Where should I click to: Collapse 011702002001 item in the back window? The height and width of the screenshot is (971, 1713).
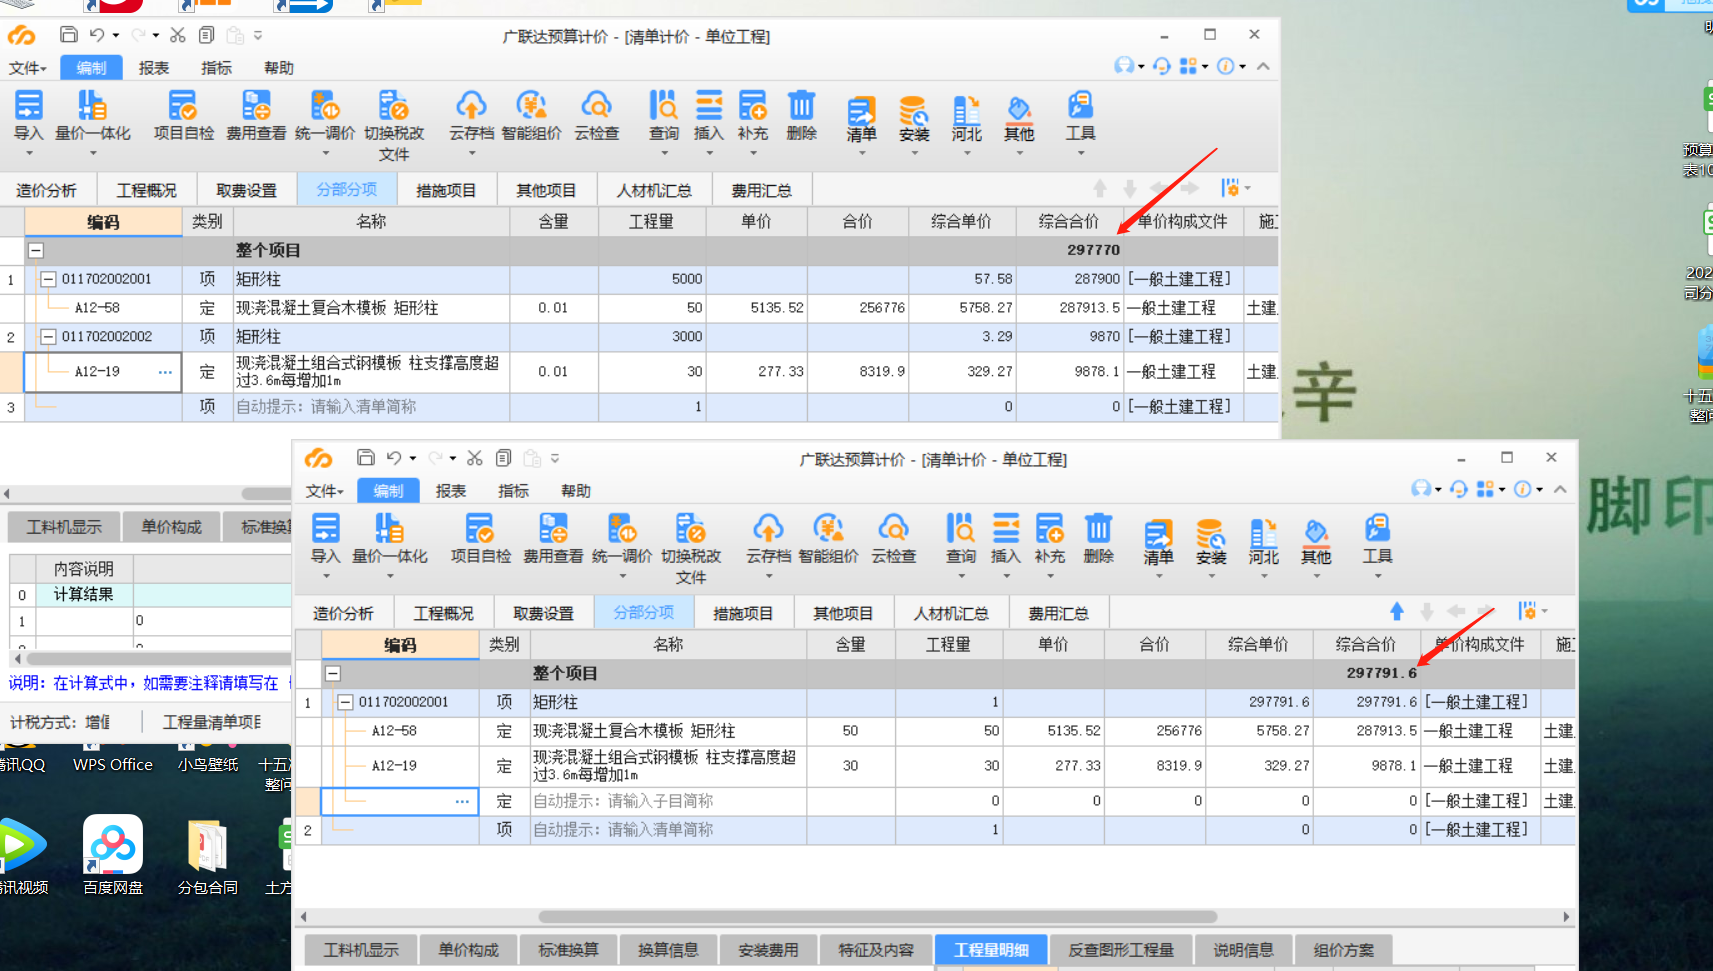coord(48,279)
